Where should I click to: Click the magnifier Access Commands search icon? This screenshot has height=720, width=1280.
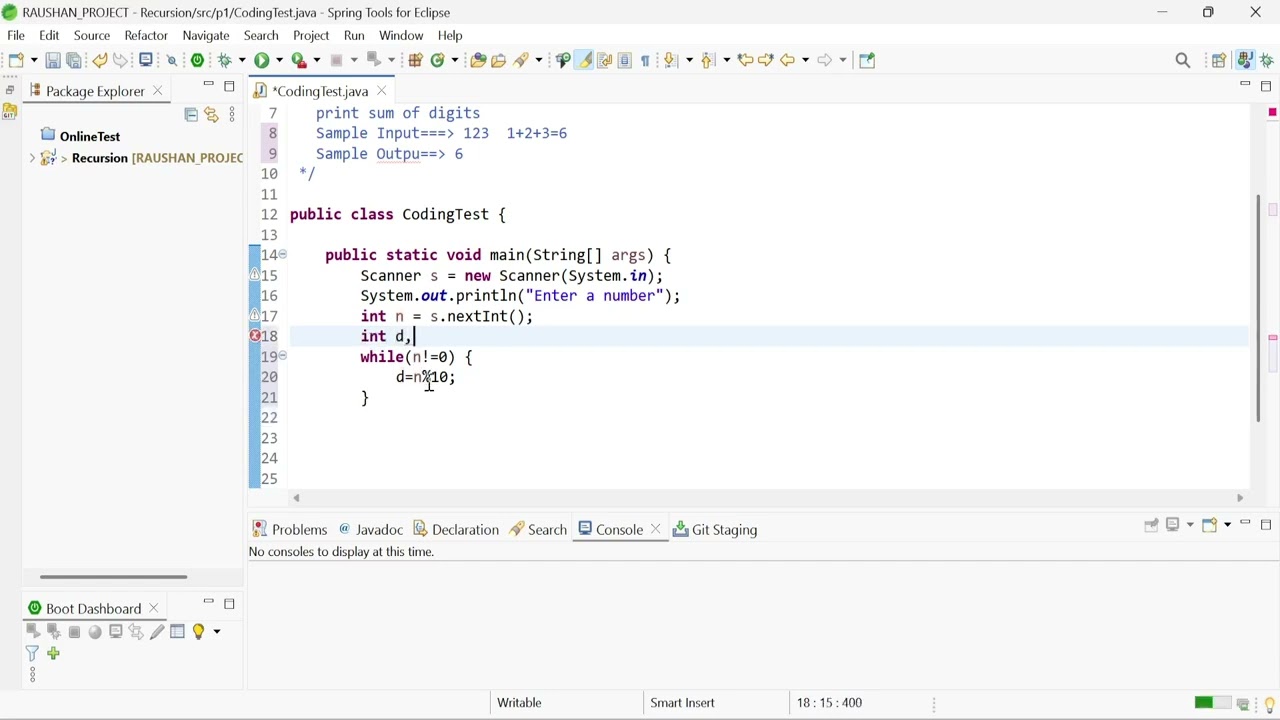coord(1183,60)
